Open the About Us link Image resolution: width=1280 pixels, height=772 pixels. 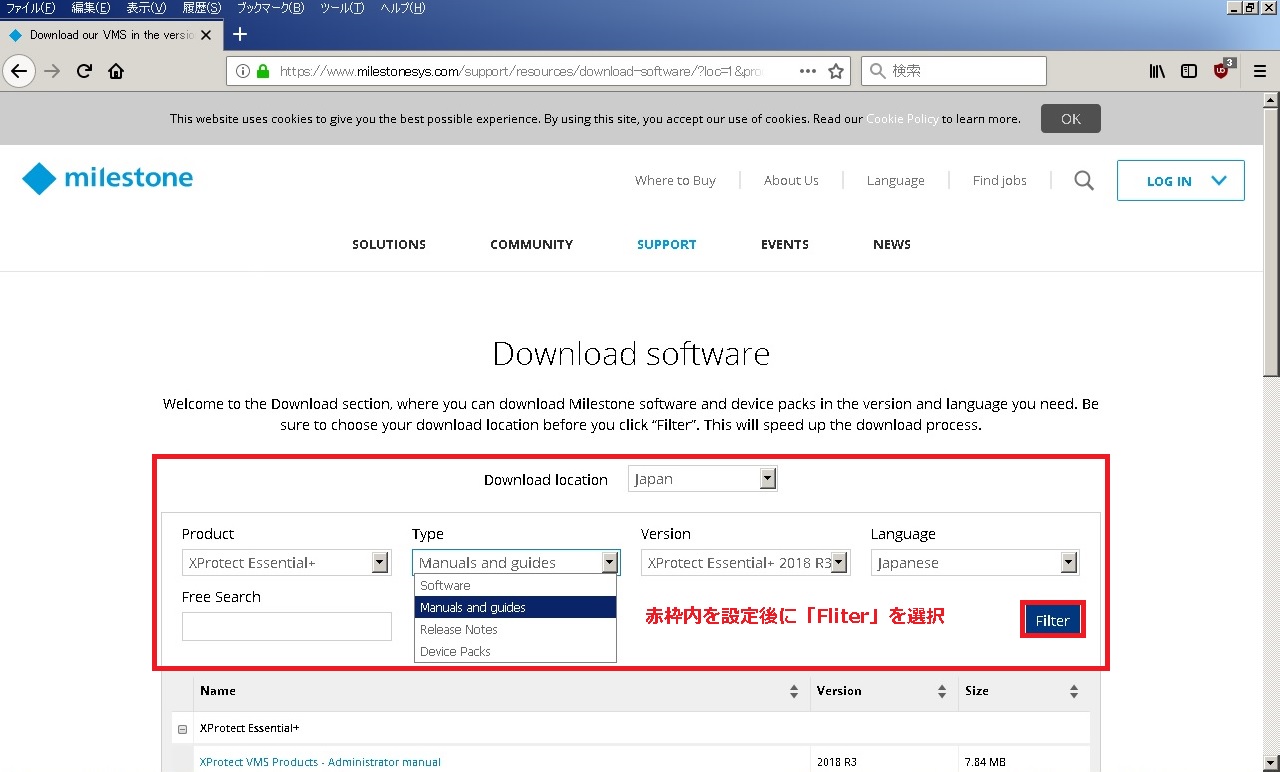pos(791,181)
